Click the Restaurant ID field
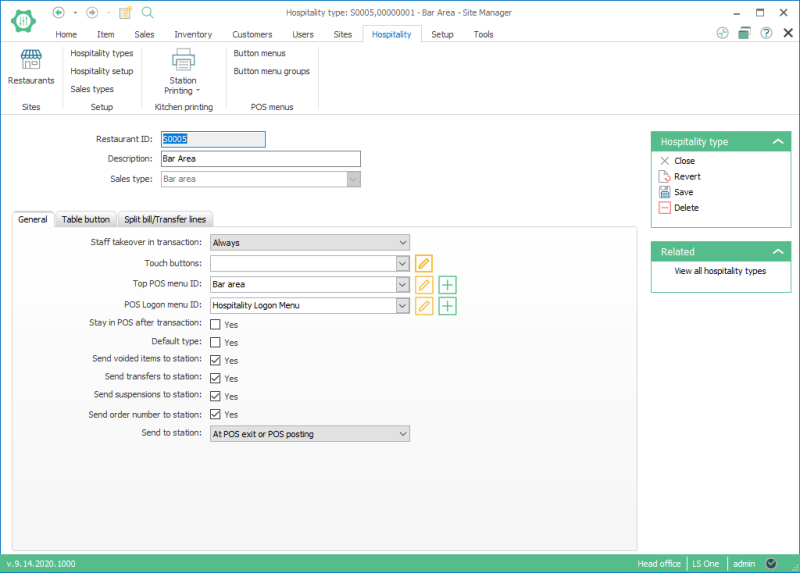Image resolution: width=800 pixels, height=573 pixels. point(213,139)
